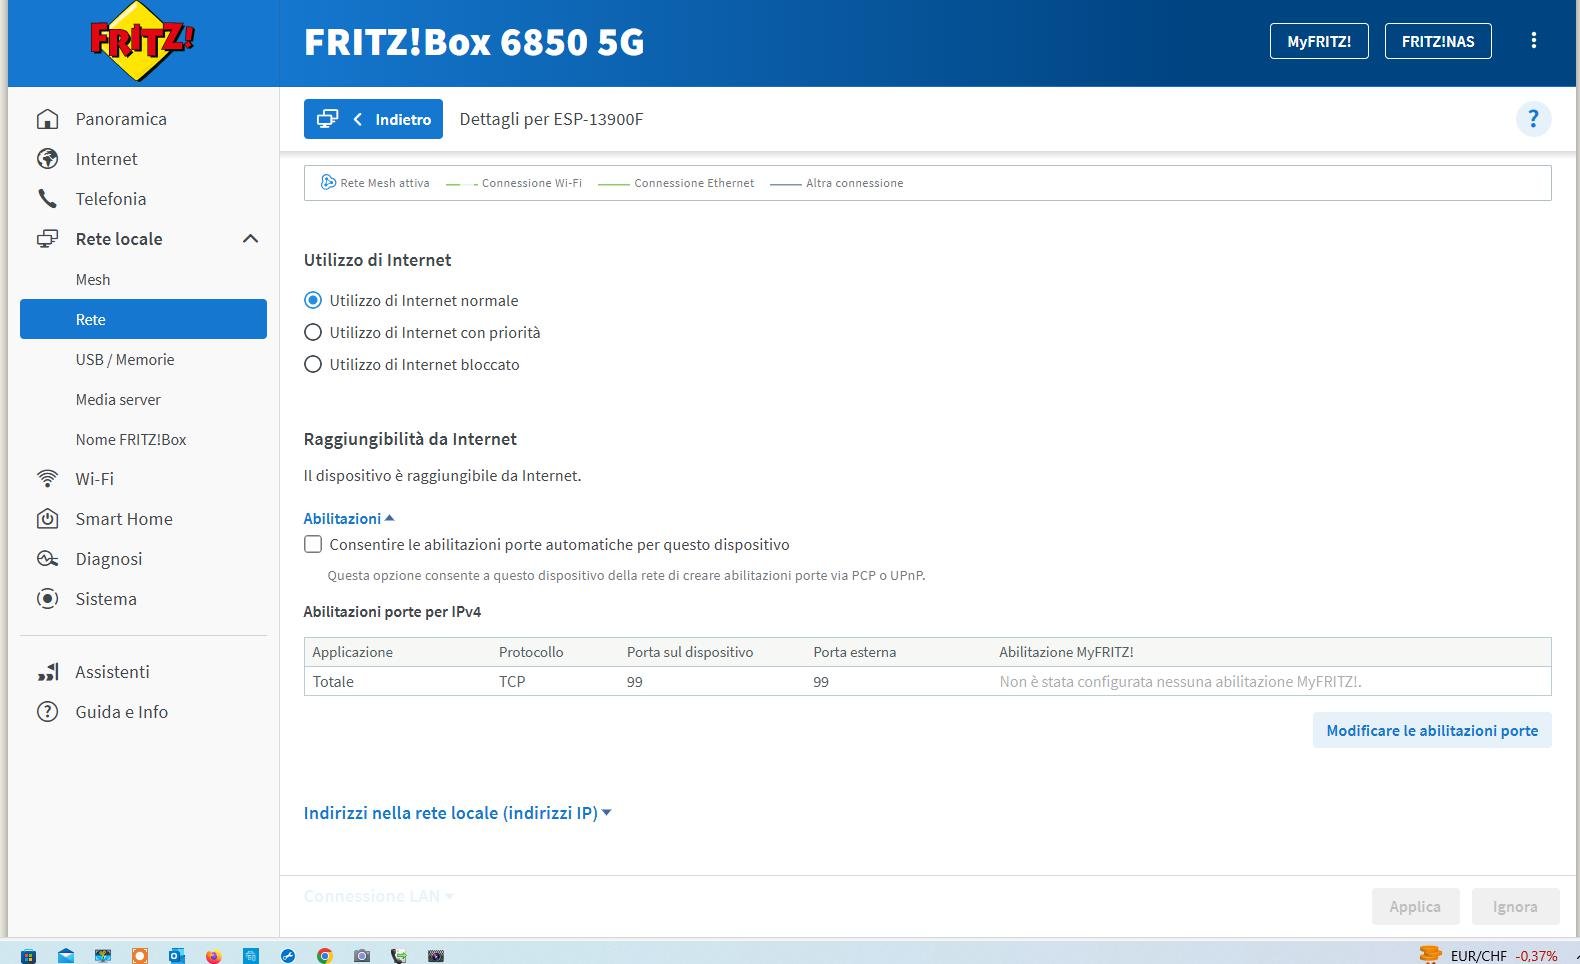Click Modificare le abilitazioni porte button
This screenshot has width=1580, height=964.
click(1431, 731)
